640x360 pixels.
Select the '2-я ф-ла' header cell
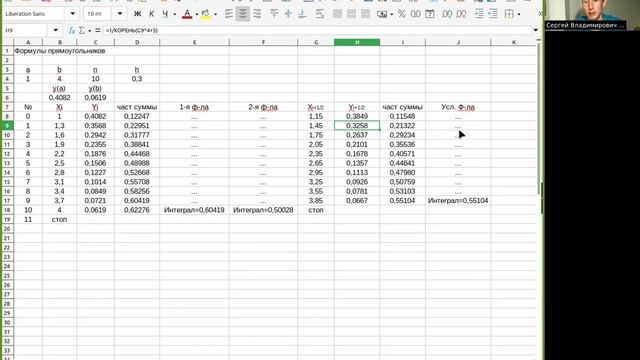coord(263,107)
